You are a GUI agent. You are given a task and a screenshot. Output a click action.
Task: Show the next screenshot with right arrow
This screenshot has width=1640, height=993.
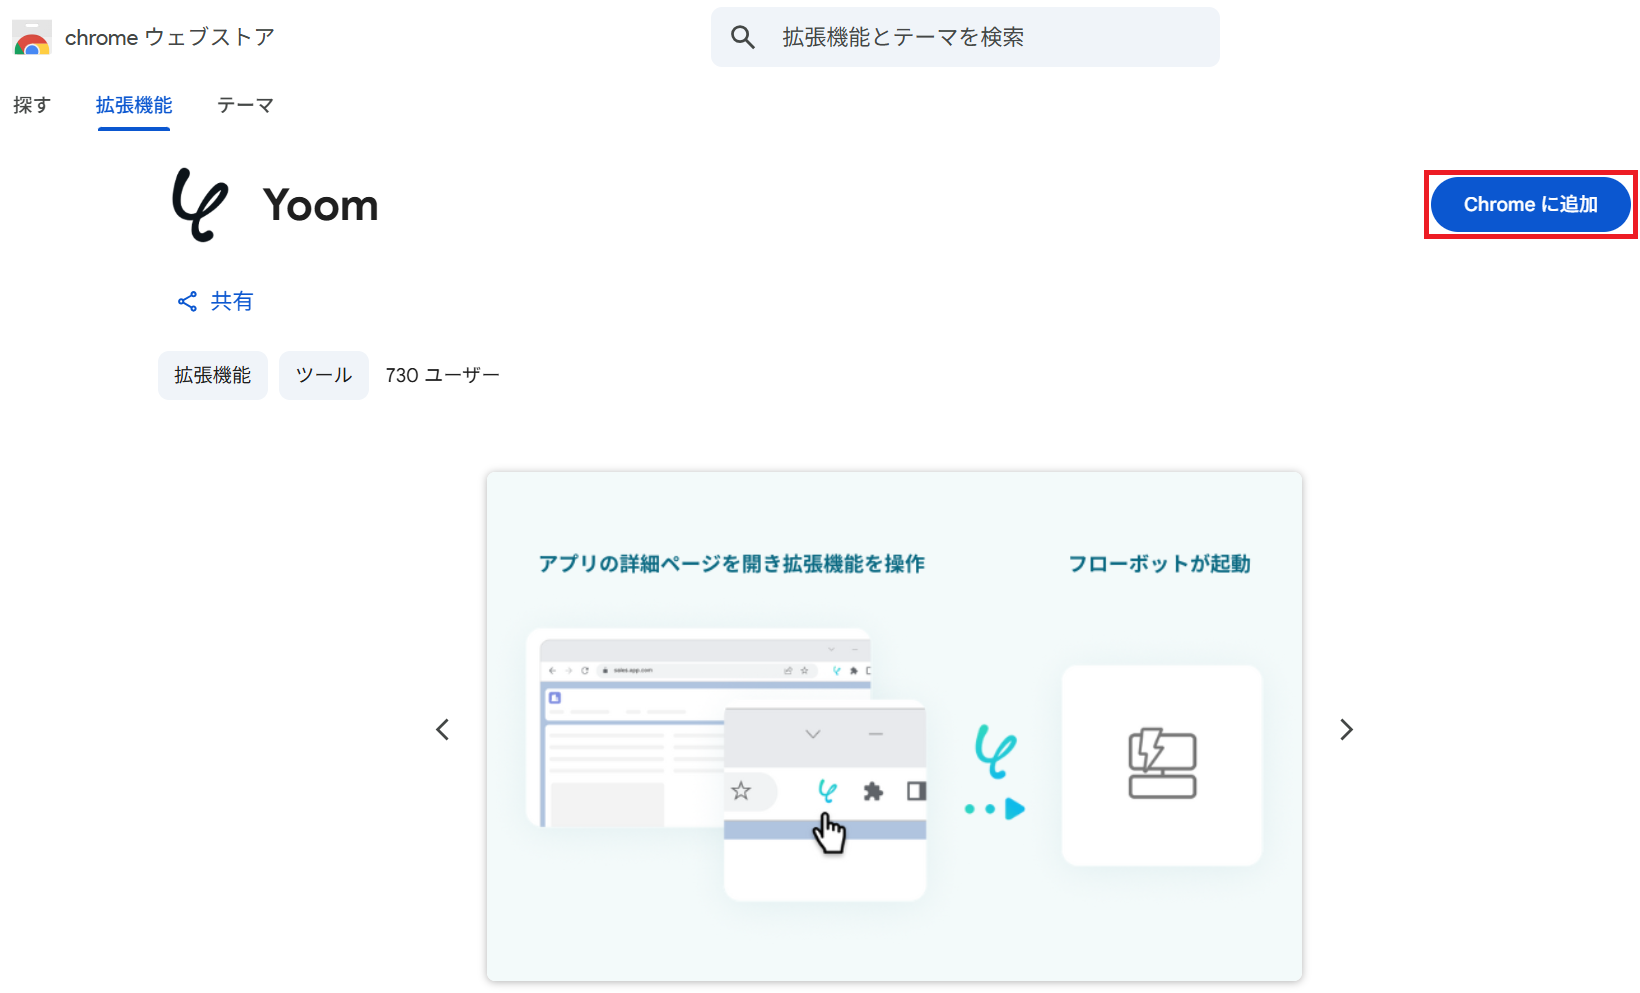1346,730
